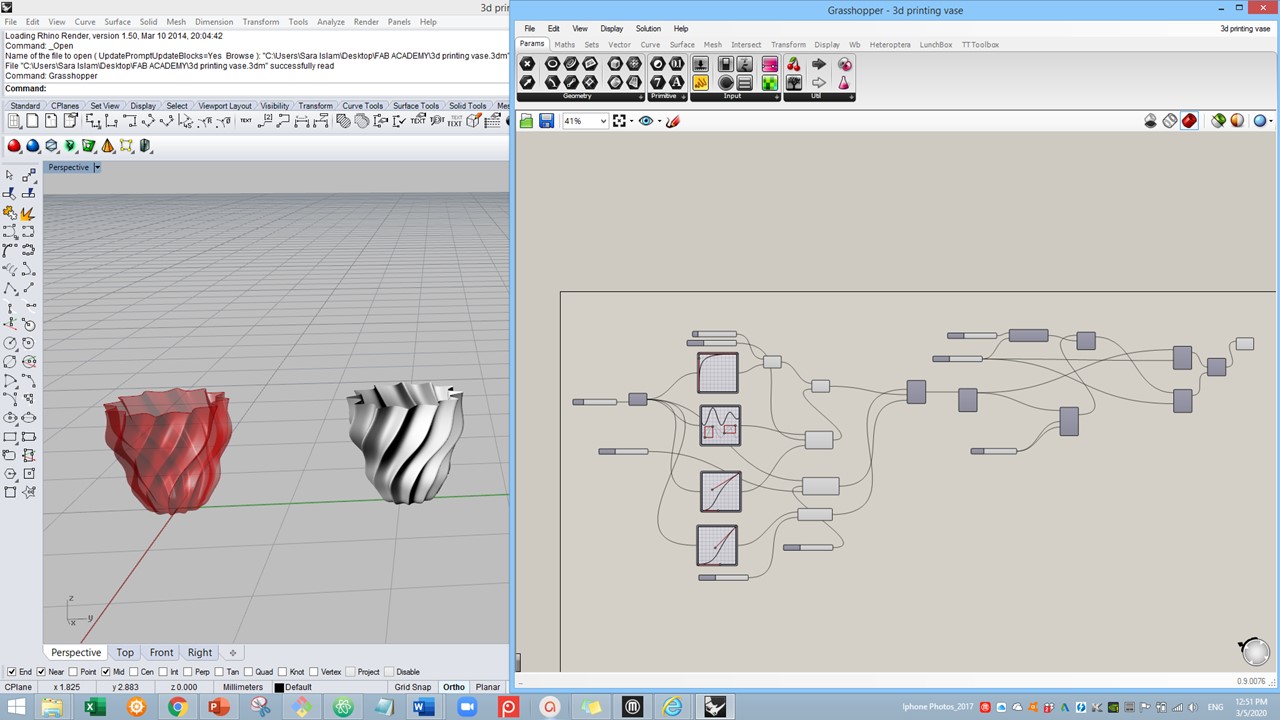Open the 41% zoom level combo box
1280x720 pixels.
click(585, 121)
